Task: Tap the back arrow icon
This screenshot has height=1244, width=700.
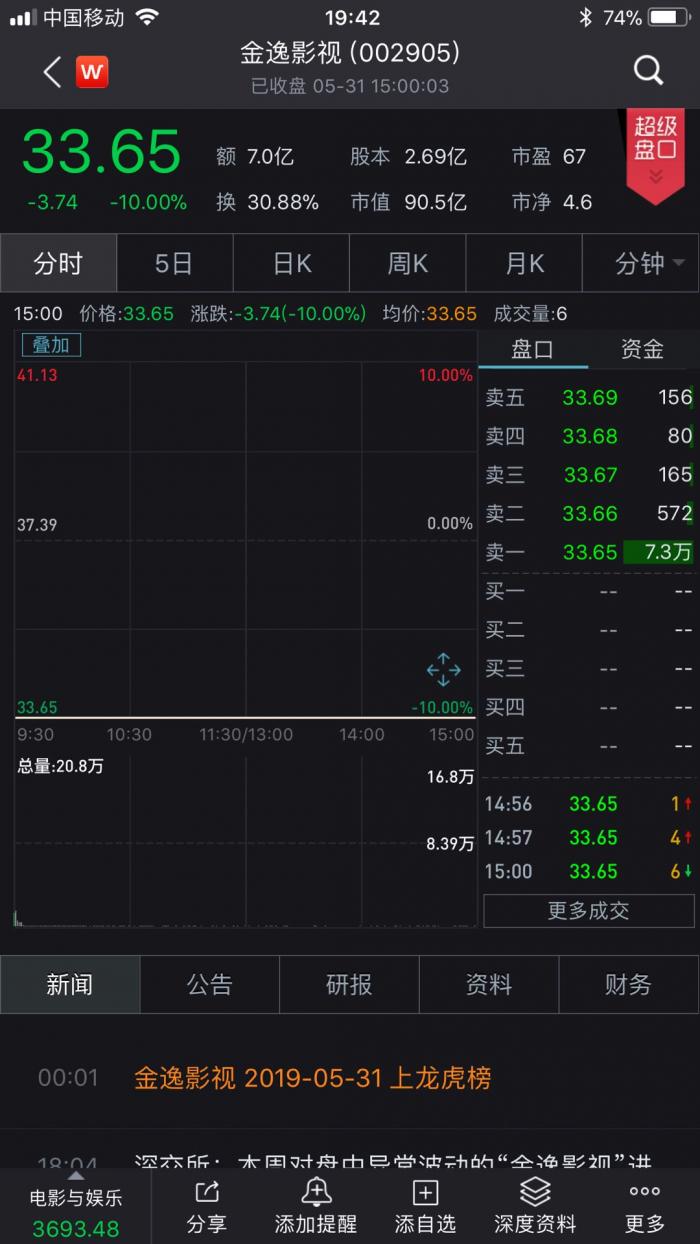Action: pos(52,71)
